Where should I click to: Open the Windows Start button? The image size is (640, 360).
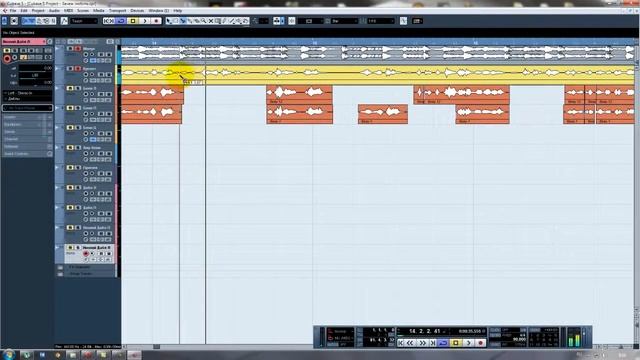pyautogui.click(x=8, y=355)
